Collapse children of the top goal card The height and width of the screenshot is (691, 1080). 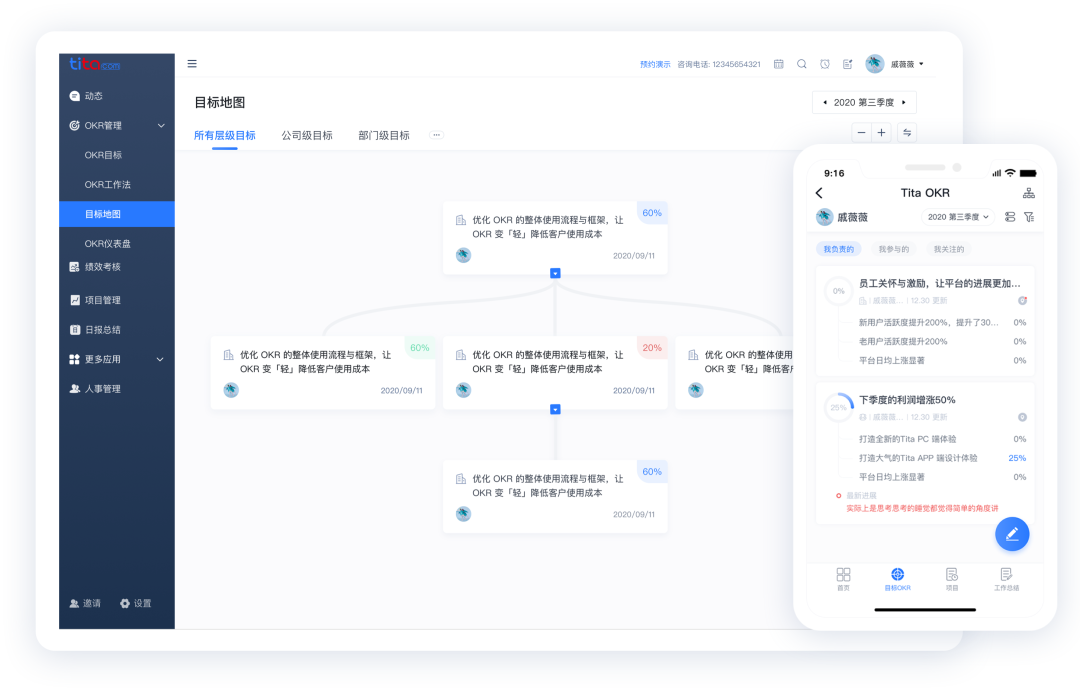click(555, 274)
